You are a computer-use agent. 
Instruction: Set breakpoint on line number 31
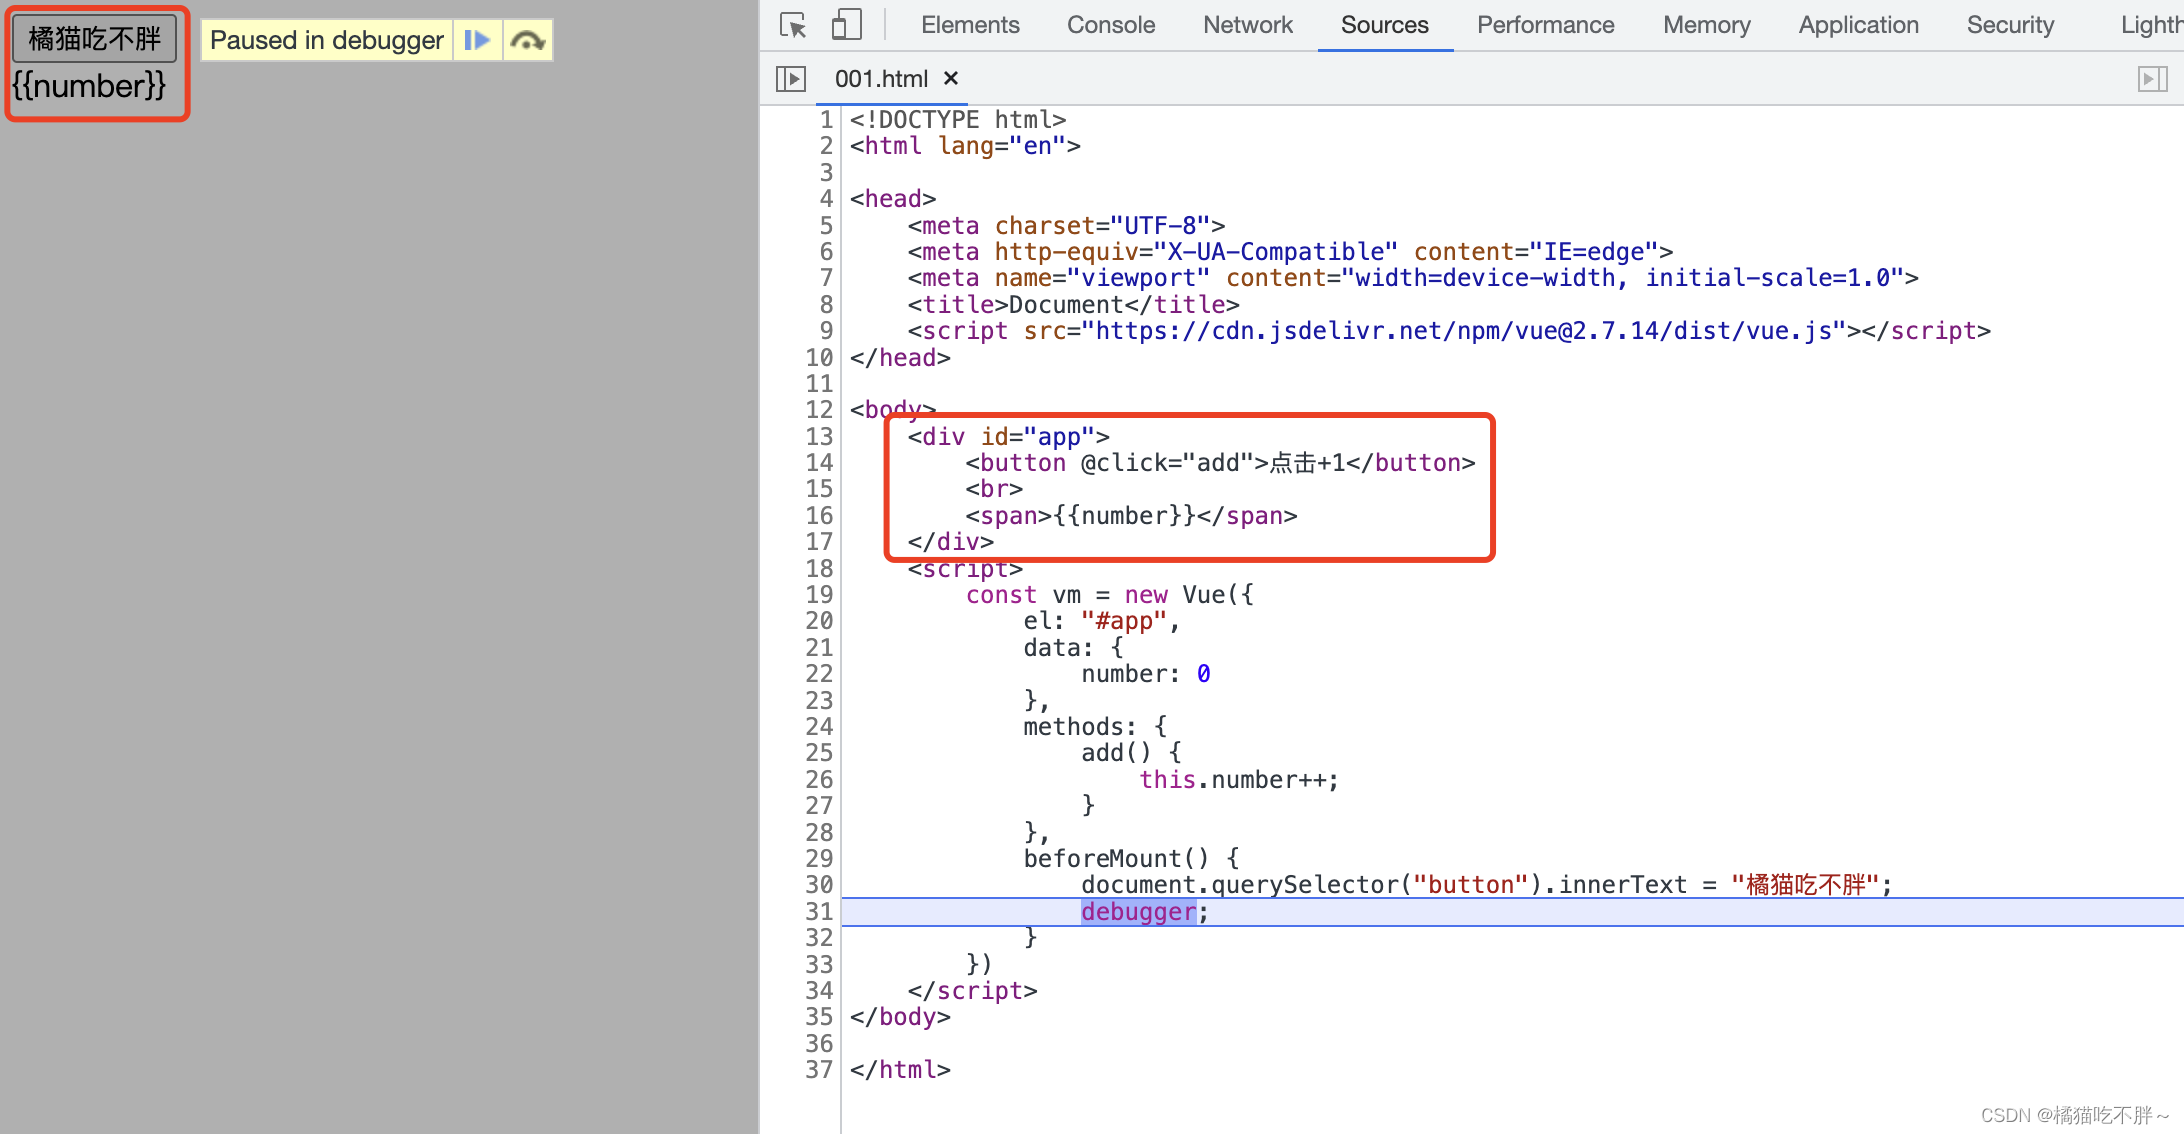(x=819, y=911)
